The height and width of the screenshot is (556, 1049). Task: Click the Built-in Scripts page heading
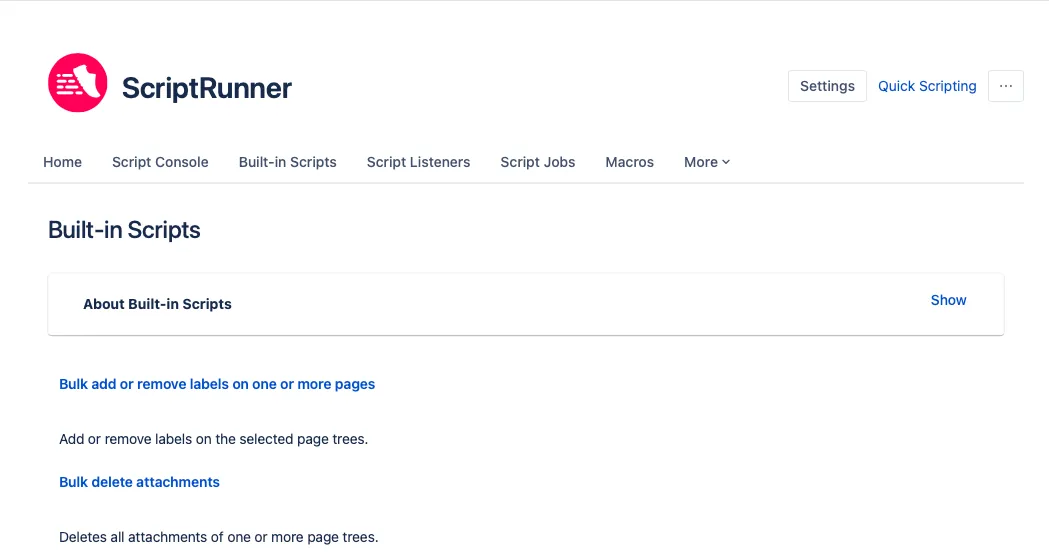(124, 230)
